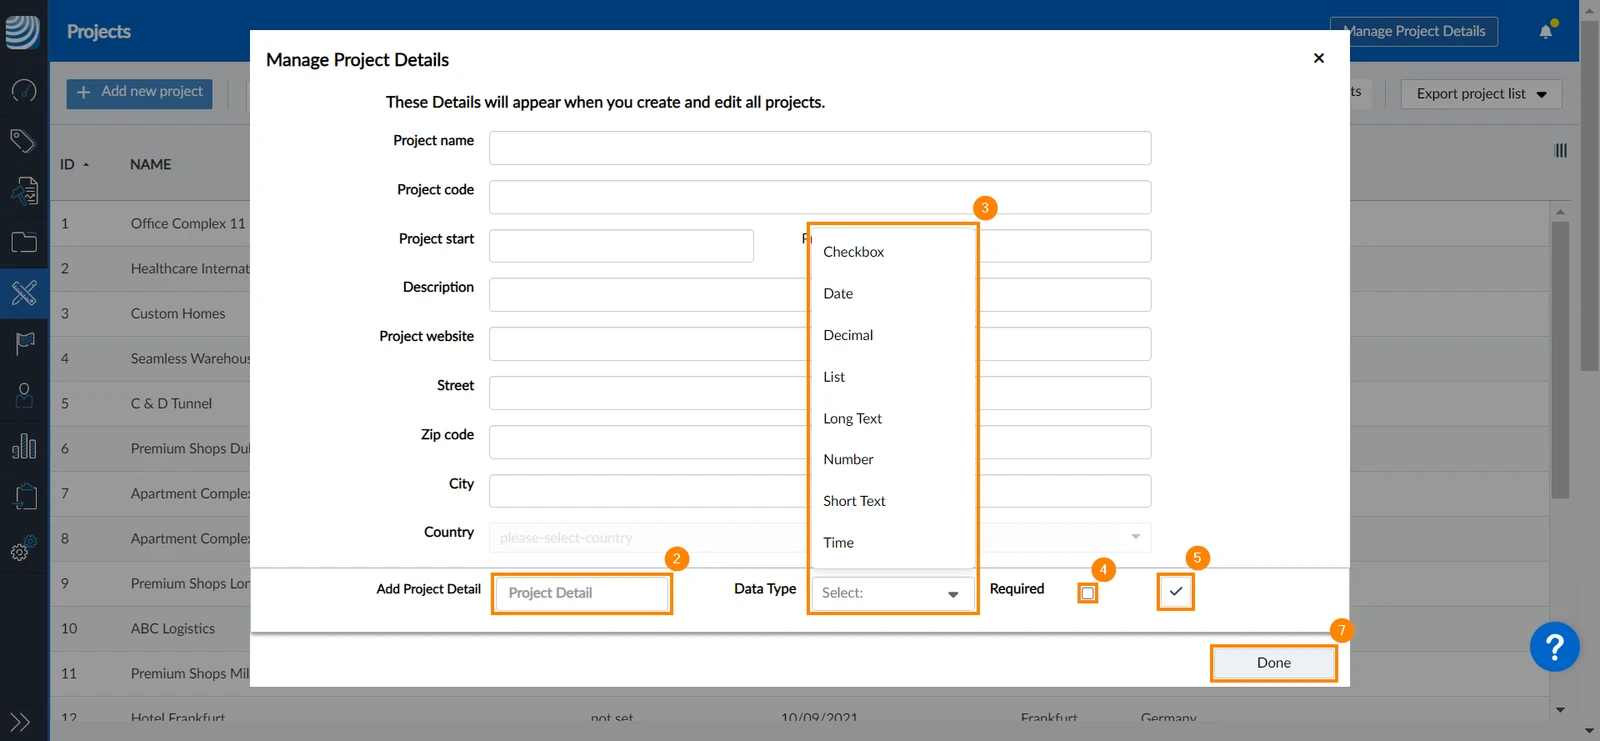Viewport: 1600px width, 741px height.
Task: Confirm new project detail with checkmark button
Action: [x=1176, y=591]
